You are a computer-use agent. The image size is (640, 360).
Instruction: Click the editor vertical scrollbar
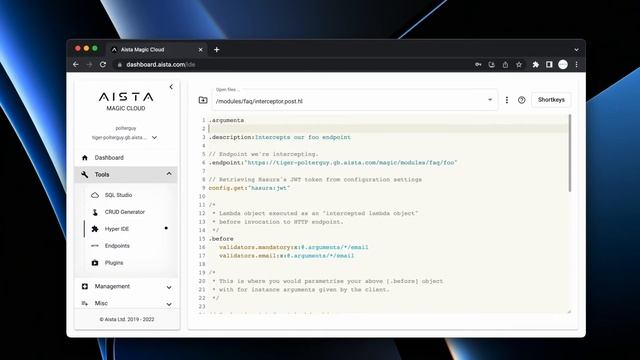[x=570, y=153]
